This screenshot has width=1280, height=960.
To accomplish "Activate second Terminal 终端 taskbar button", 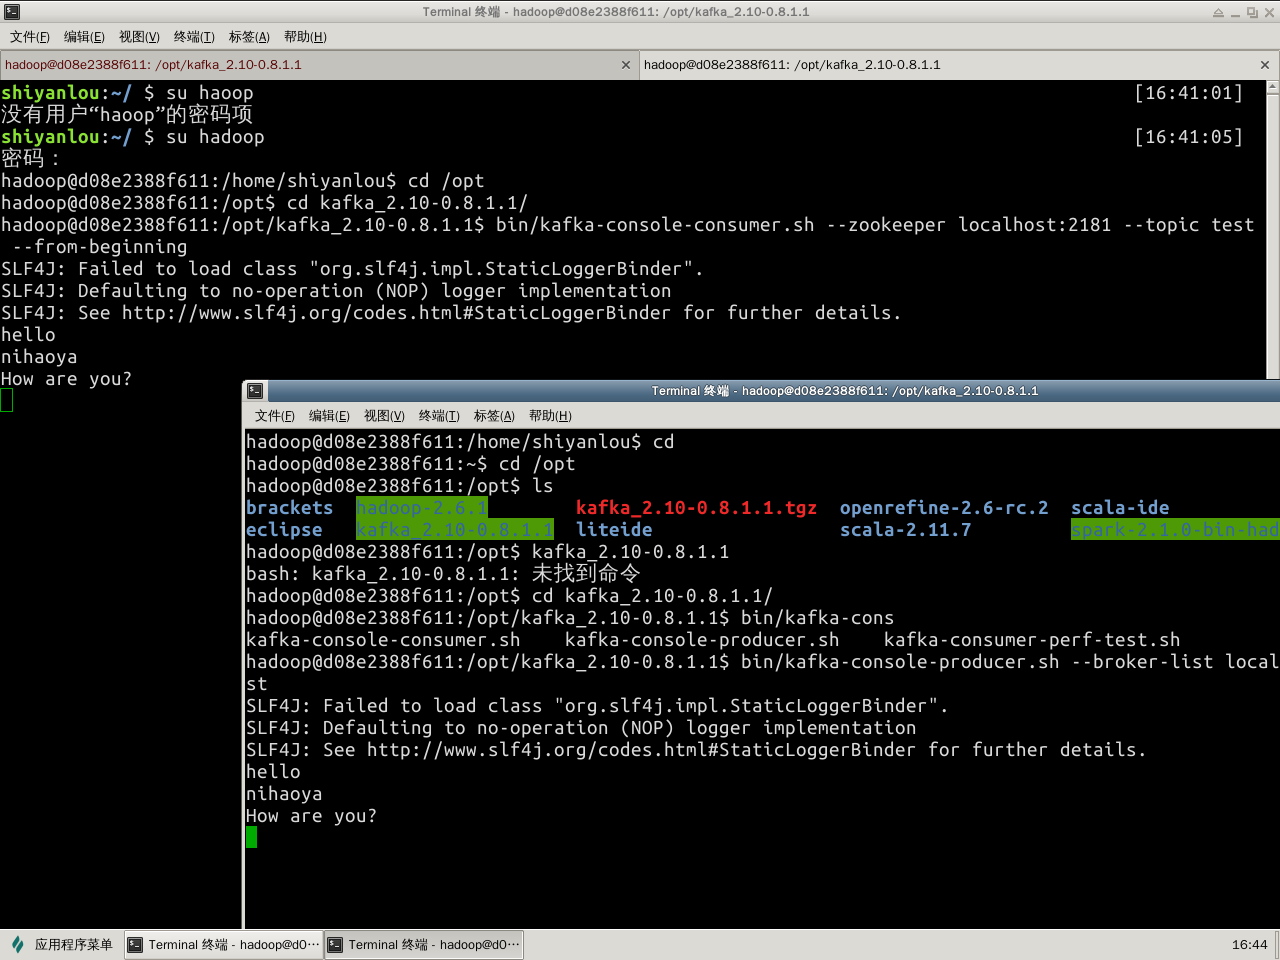I will point(424,944).
